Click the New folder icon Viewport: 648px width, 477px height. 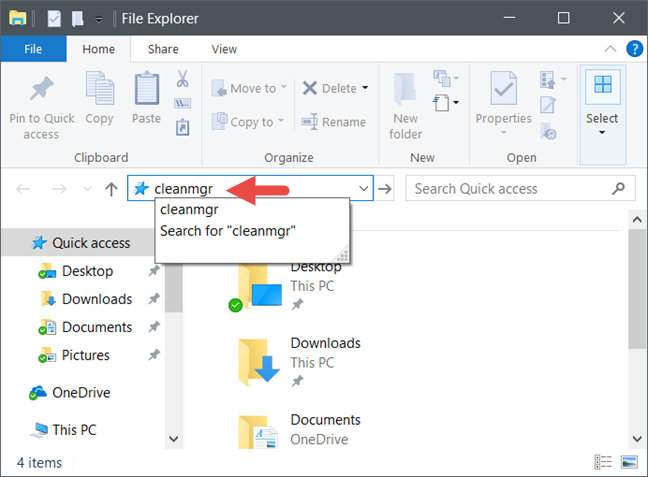tap(405, 88)
